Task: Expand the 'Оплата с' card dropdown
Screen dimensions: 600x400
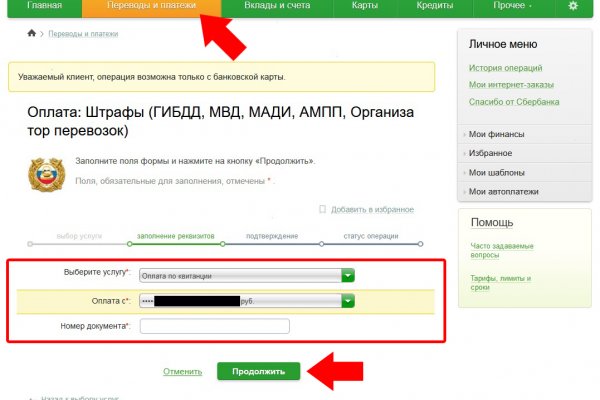Action: [x=348, y=300]
